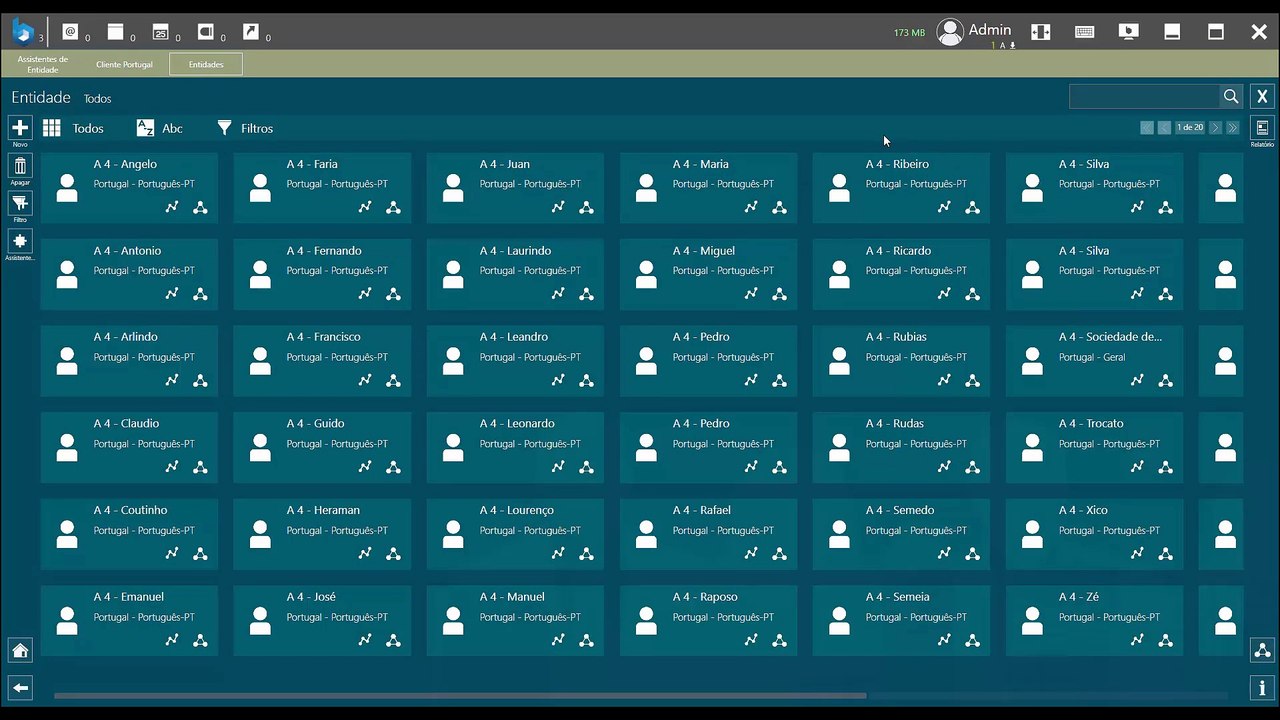Image resolution: width=1280 pixels, height=720 pixels.
Task: Switch to Assistentes de Entidade tab
Action: point(43,64)
